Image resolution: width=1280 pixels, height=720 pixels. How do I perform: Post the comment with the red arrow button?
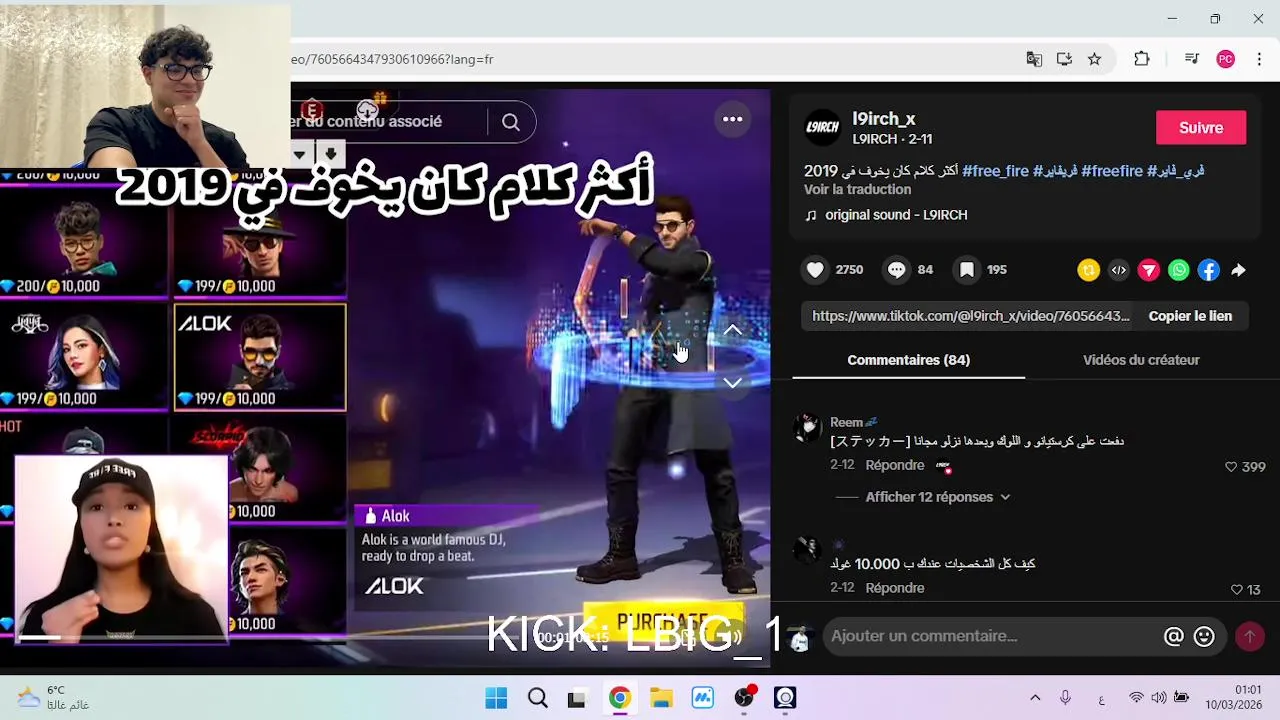(x=1249, y=637)
